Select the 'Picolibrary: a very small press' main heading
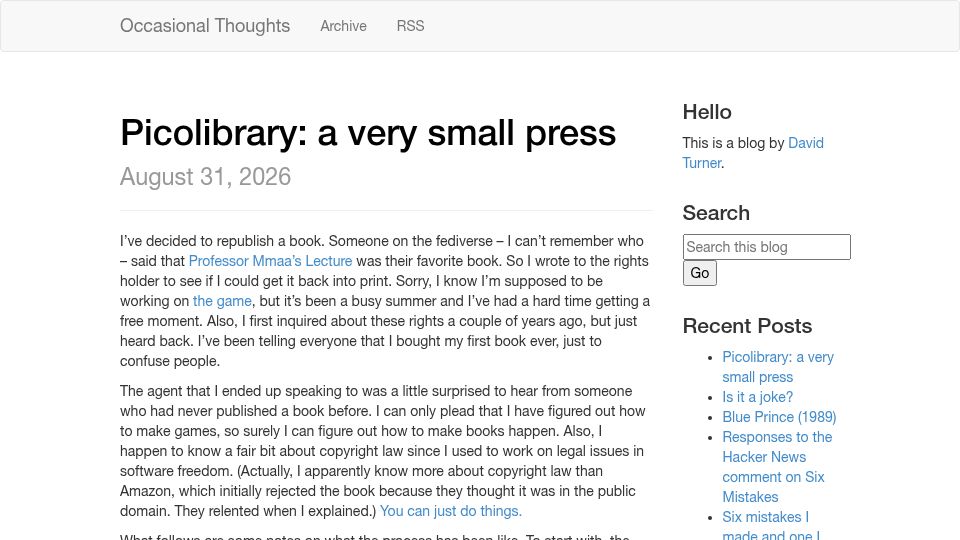The width and height of the screenshot is (960, 540). click(x=368, y=133)
